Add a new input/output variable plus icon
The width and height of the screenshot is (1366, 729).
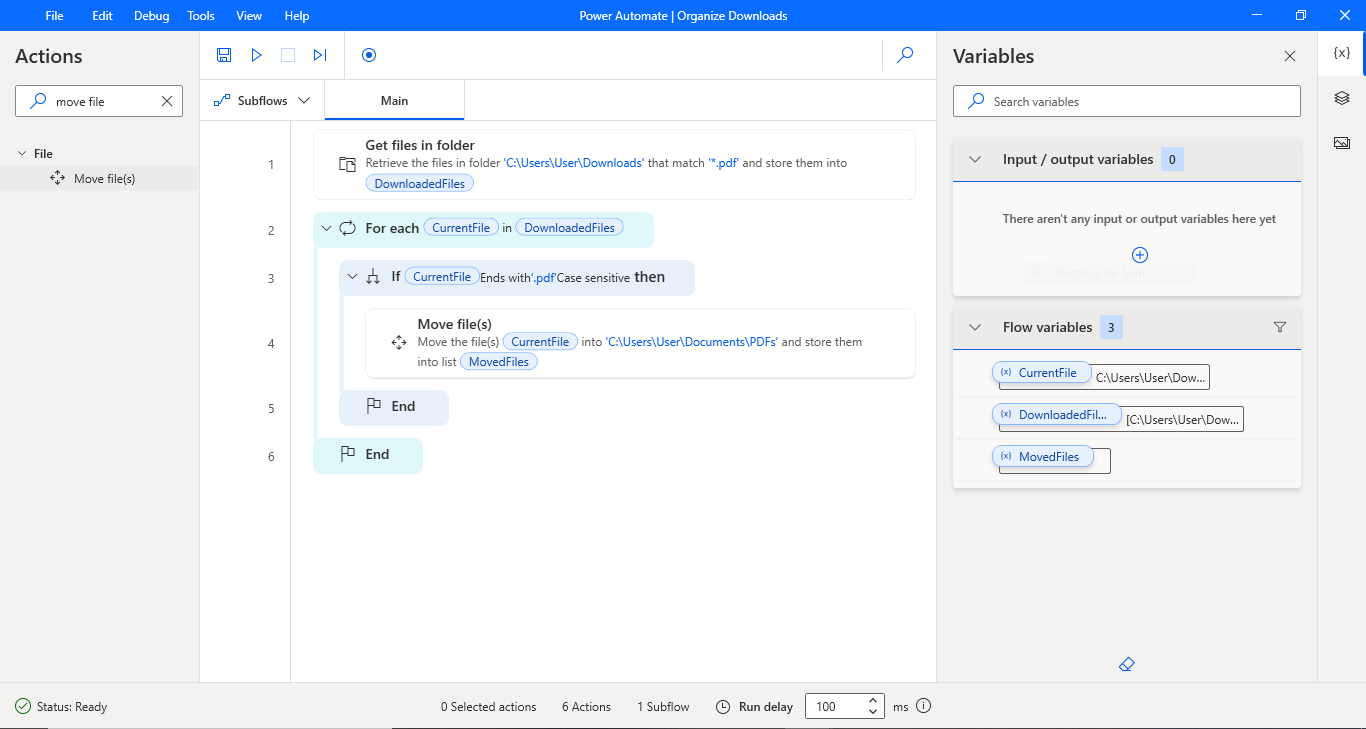1140,255
